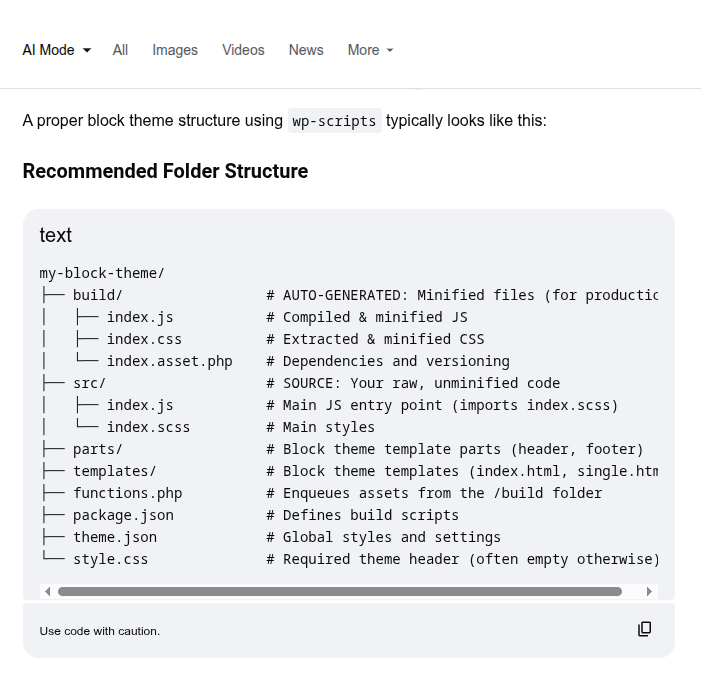Open the Images tab
This screenshot has height=680, width=701.
tap(175, 50)
